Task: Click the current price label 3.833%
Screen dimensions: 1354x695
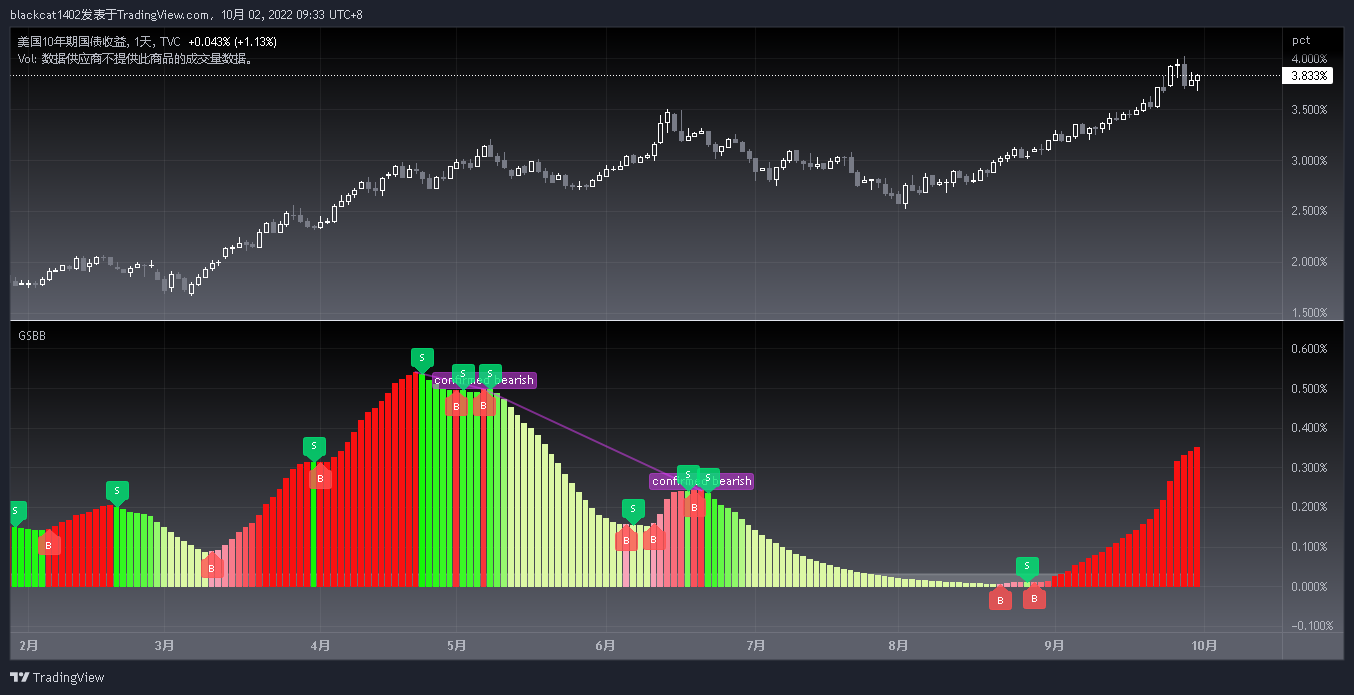Action: tap(1307, 75)
